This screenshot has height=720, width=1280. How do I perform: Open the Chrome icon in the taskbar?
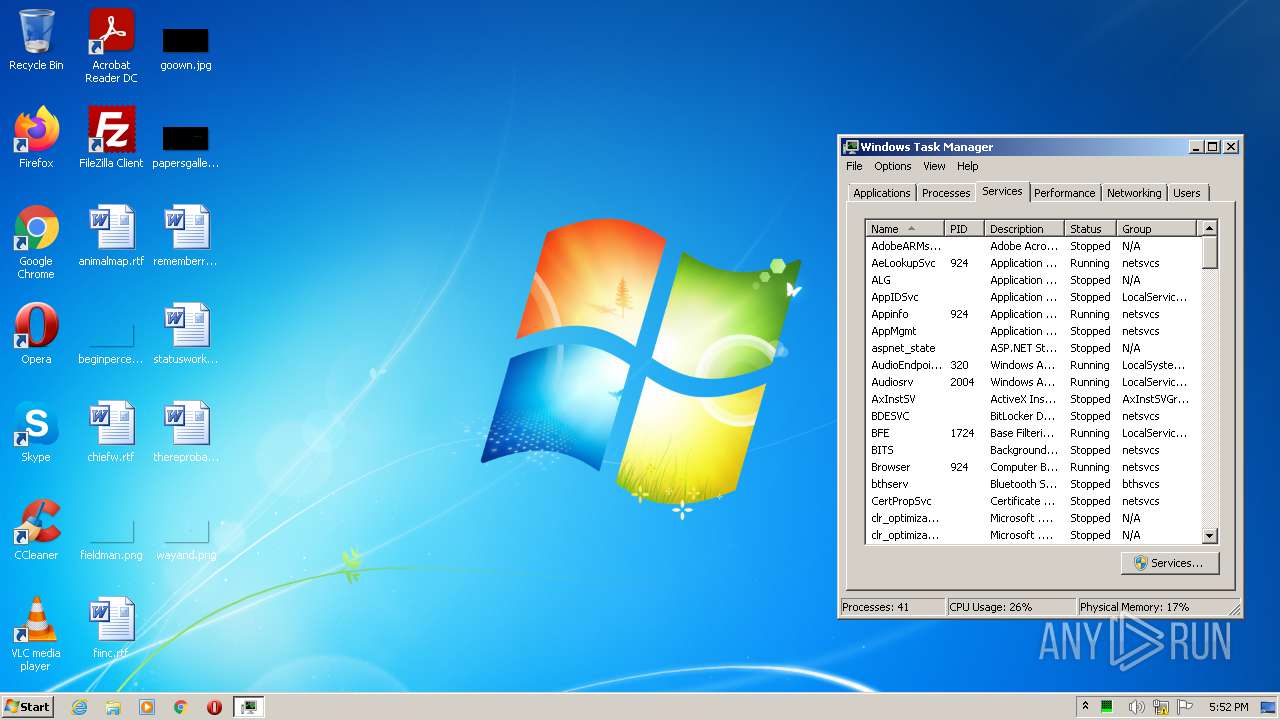[x=181, y=707]
